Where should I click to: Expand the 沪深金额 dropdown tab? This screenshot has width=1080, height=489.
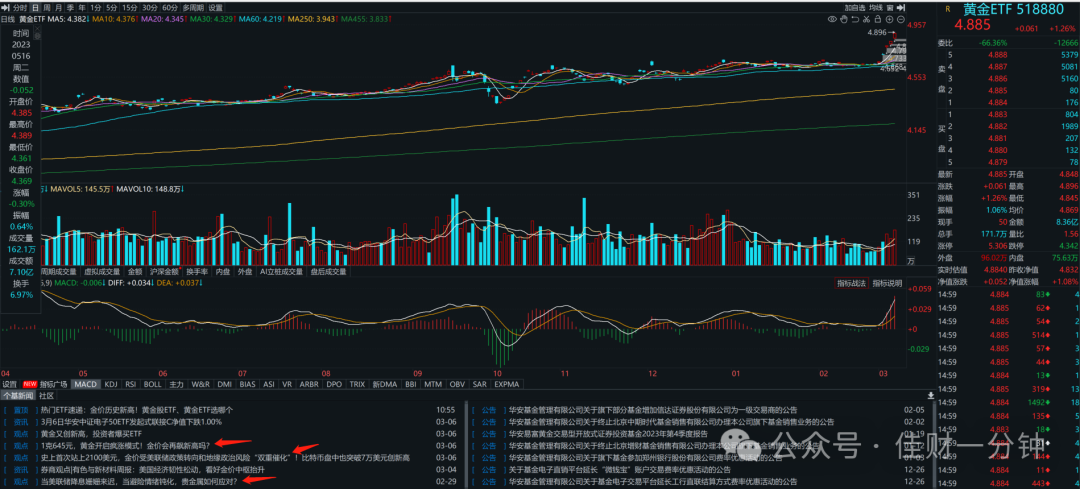[165, 272]
